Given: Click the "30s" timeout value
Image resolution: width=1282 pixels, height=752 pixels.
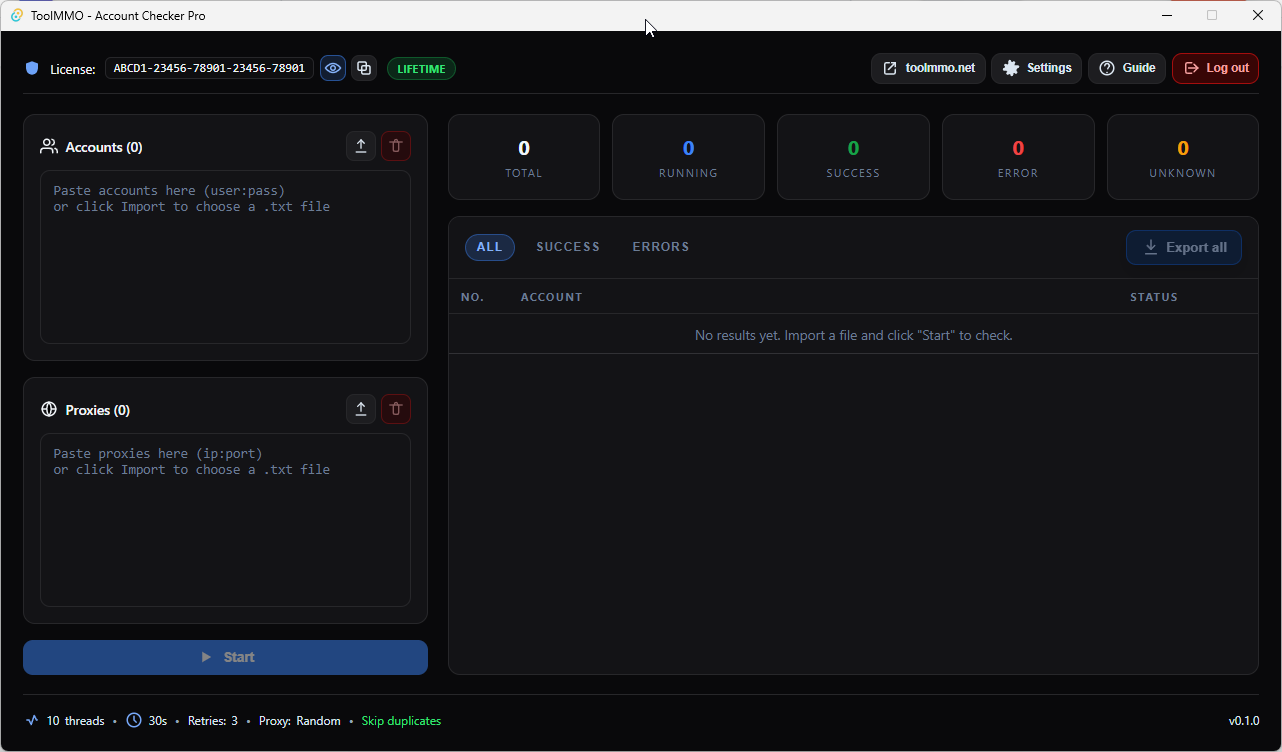Looking at the screenshot, I should (158, 721).
